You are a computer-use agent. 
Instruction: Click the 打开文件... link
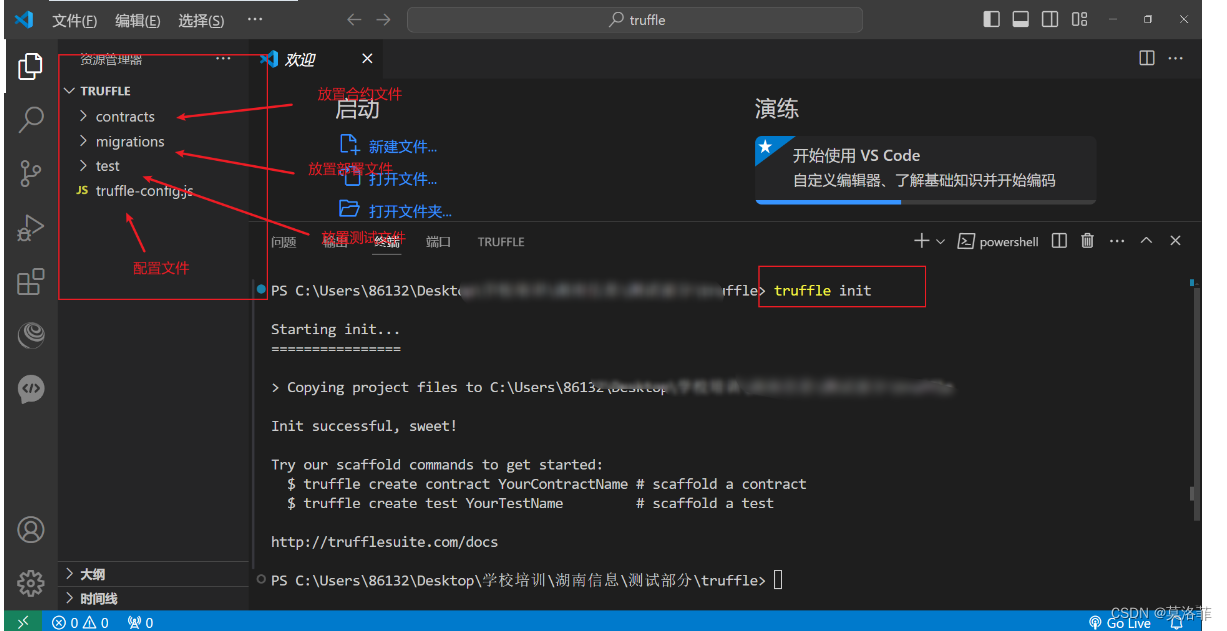click(x=403, y=179)
